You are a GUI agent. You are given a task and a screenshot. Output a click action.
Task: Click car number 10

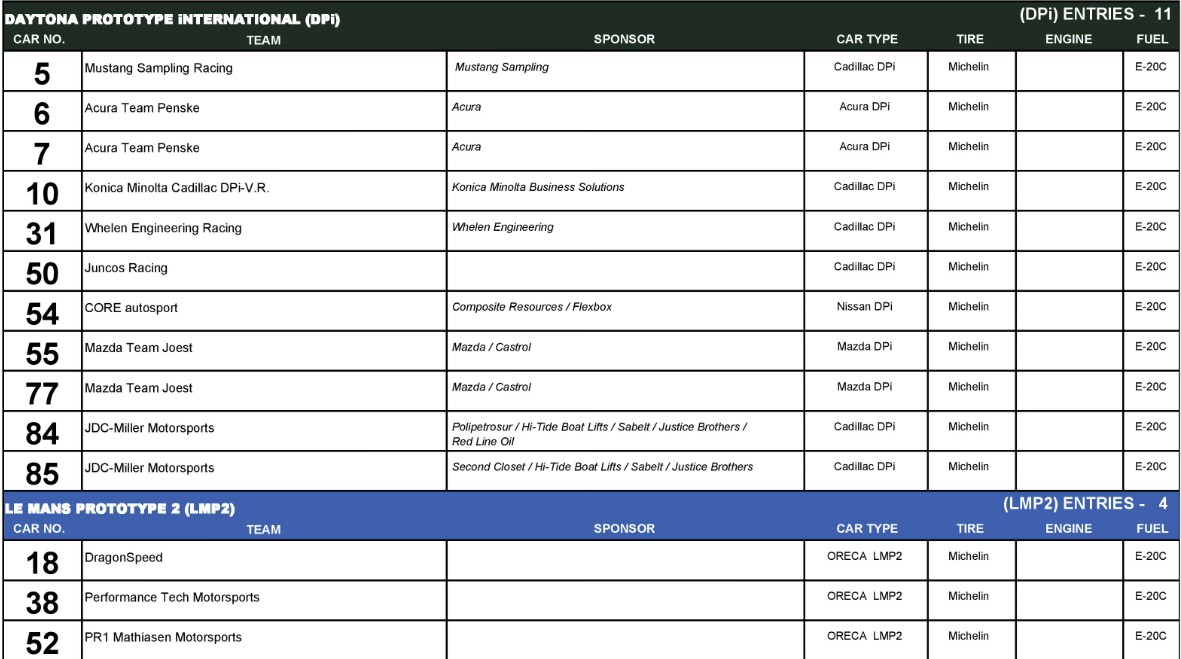coord(42,194)
